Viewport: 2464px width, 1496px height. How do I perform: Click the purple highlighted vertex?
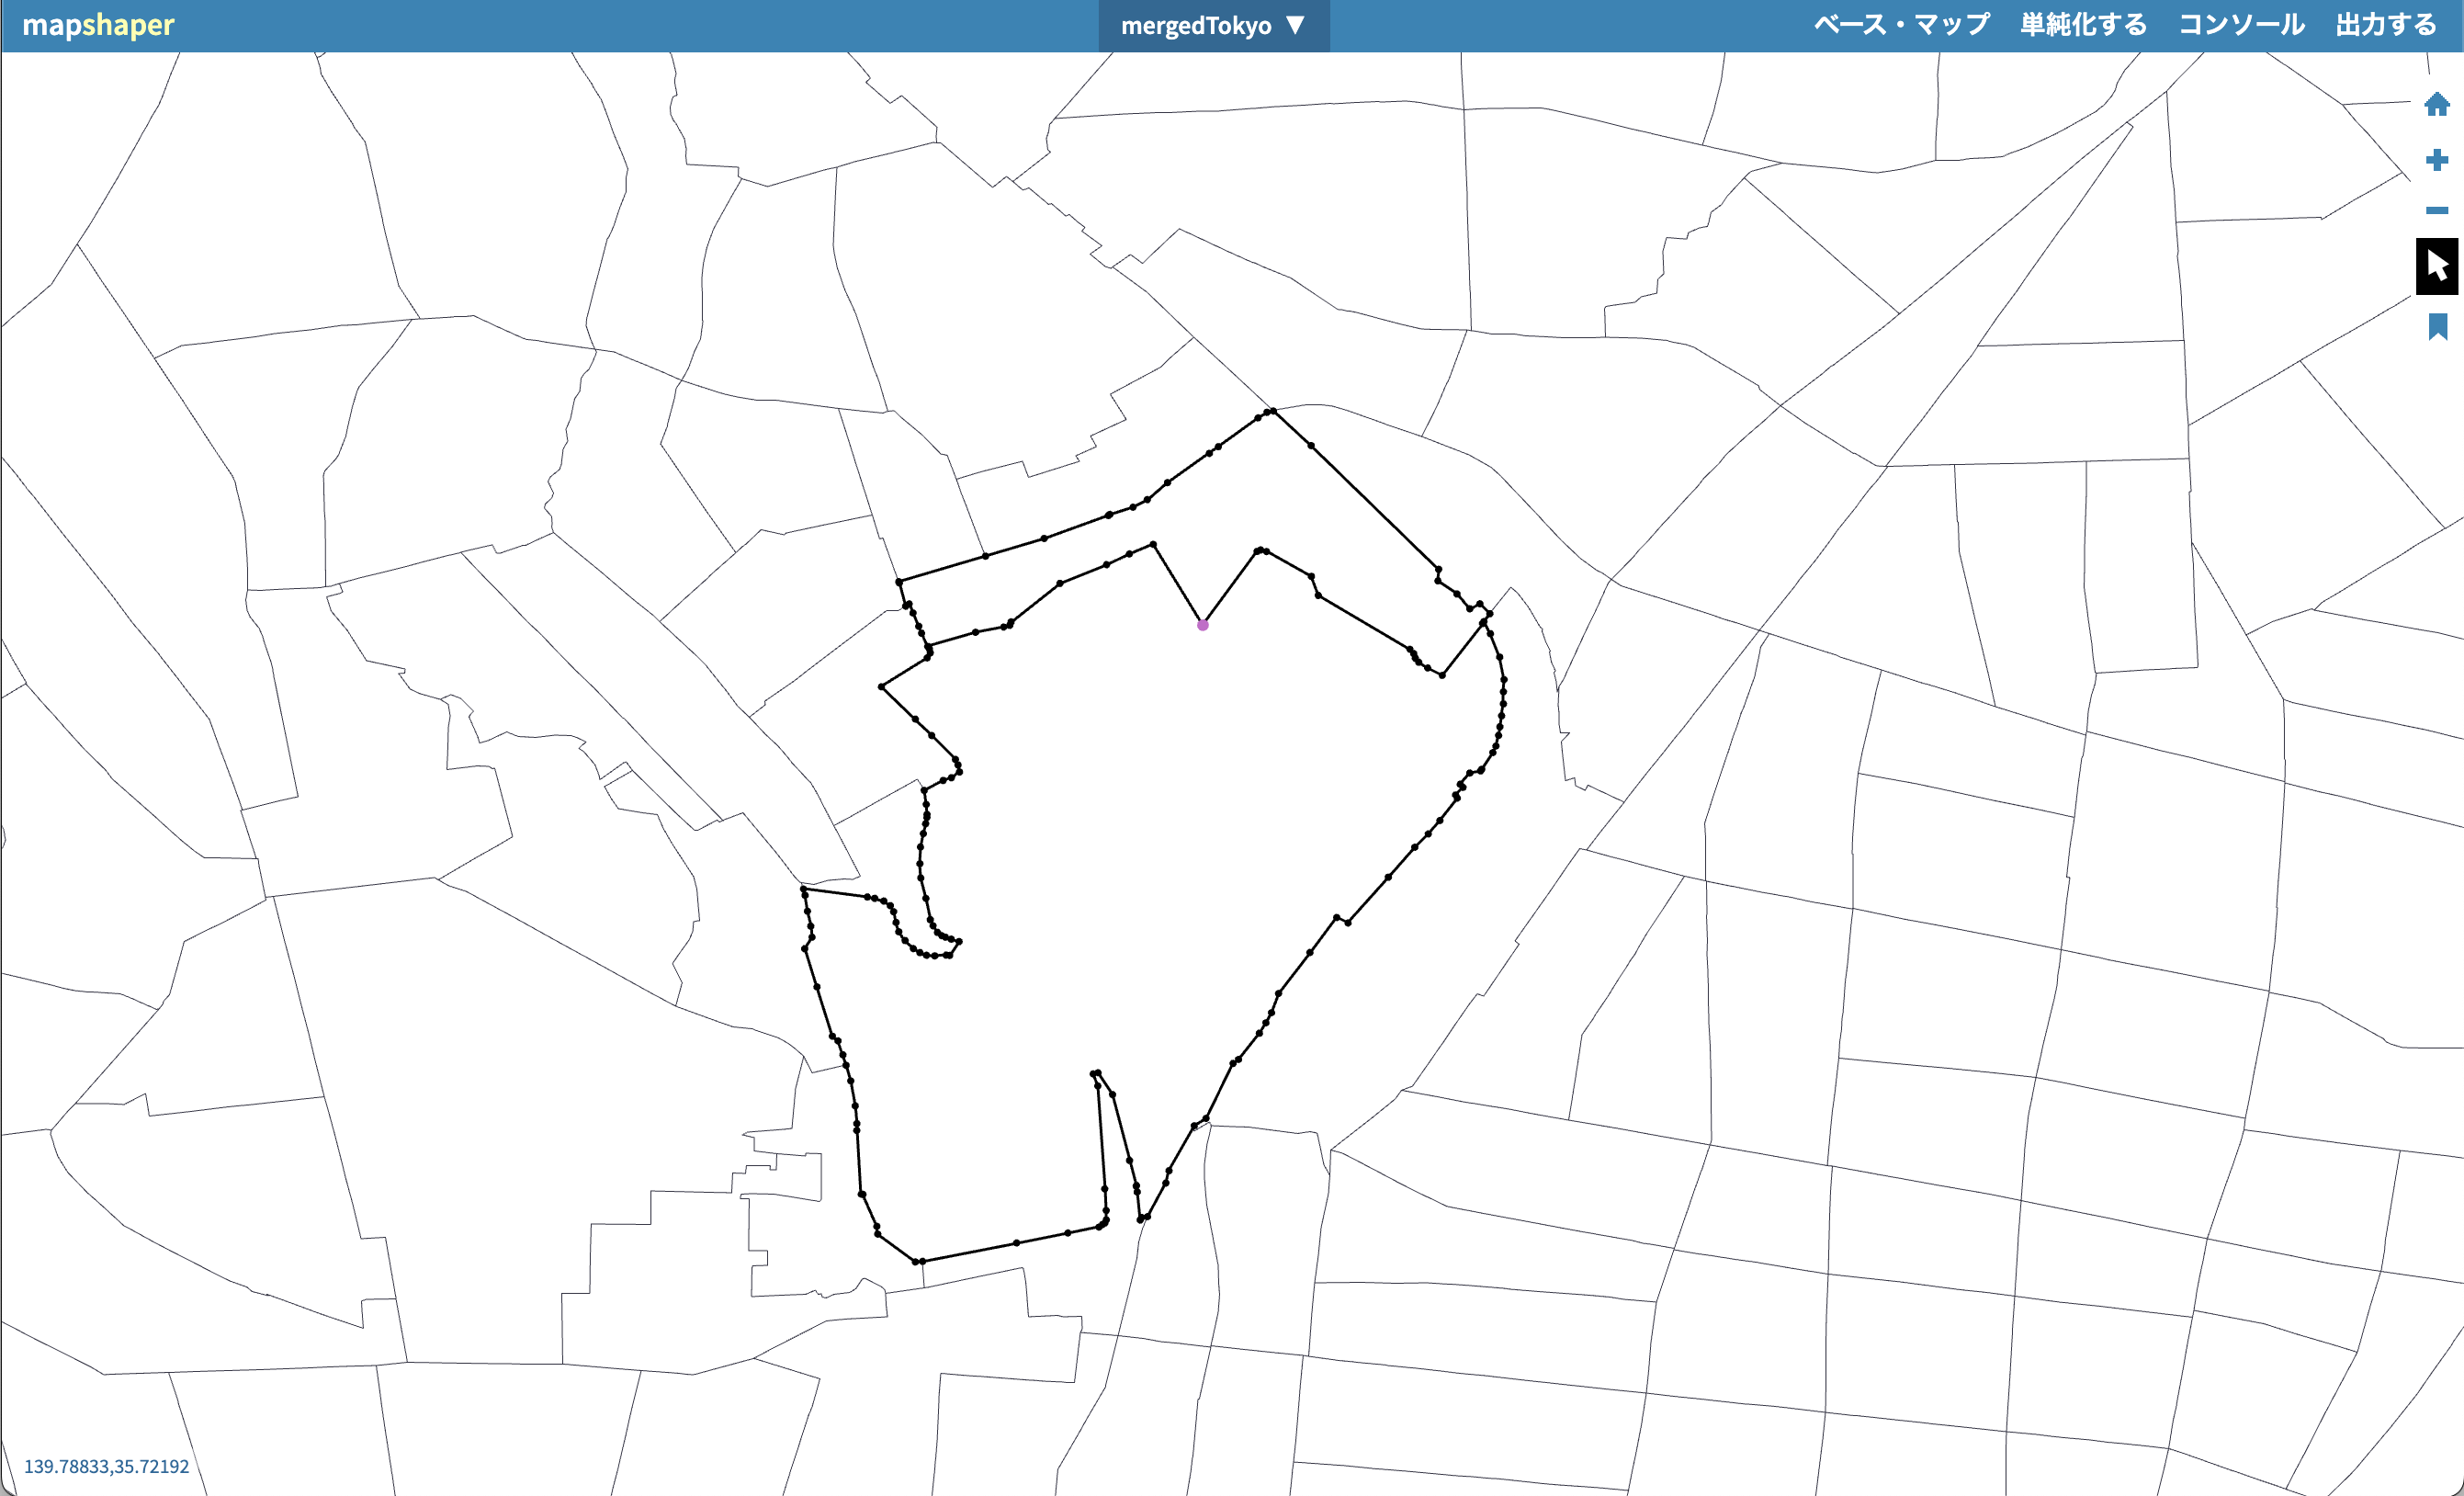[1203, 625]
